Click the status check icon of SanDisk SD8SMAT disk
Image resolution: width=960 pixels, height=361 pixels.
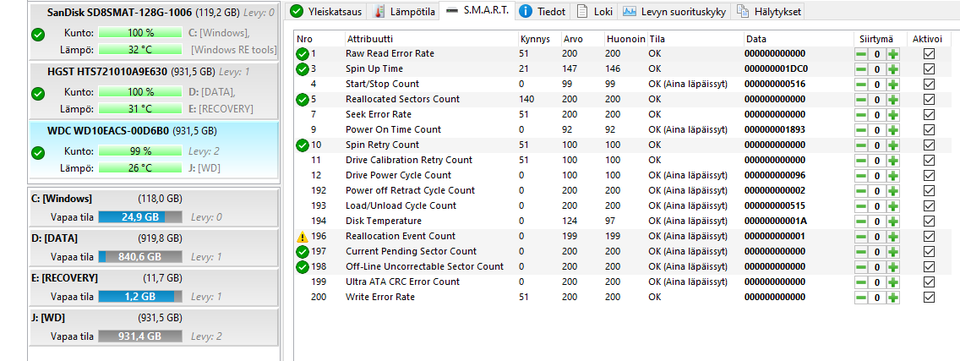click(x=38, y=35)
